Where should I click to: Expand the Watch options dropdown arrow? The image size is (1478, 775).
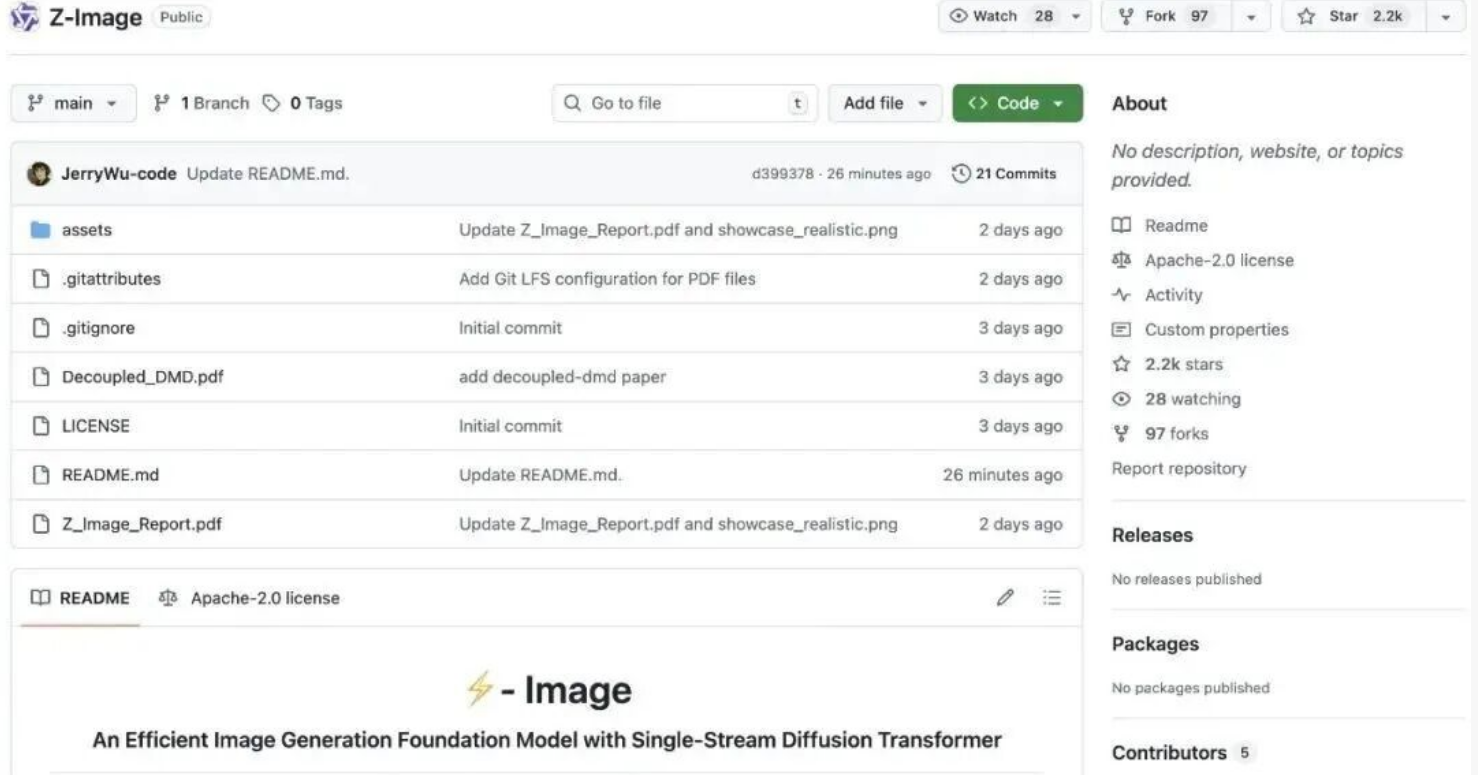1076,16
